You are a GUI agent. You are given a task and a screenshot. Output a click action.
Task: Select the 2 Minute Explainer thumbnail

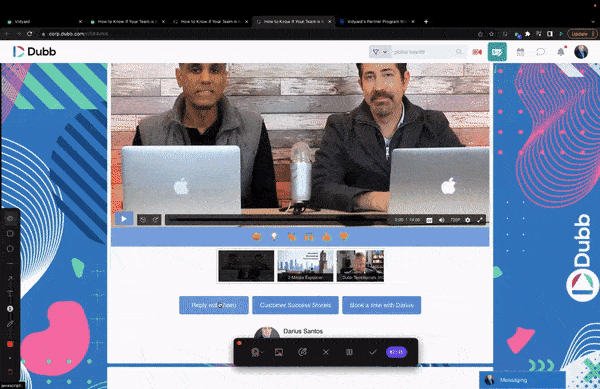(305, 266)
